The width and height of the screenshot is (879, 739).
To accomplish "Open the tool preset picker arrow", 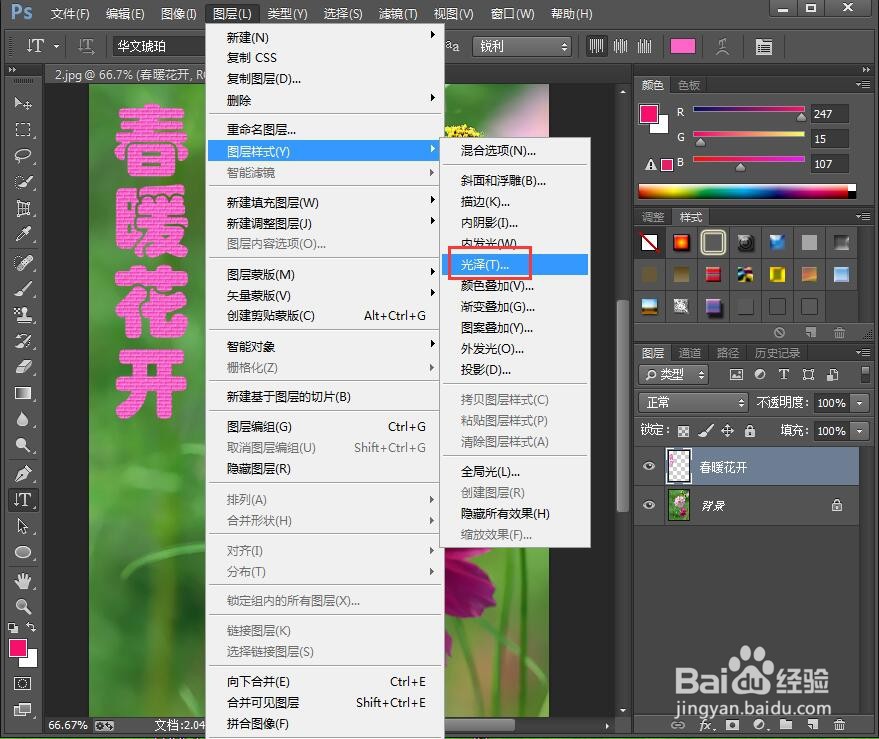I will click(57, 46).
